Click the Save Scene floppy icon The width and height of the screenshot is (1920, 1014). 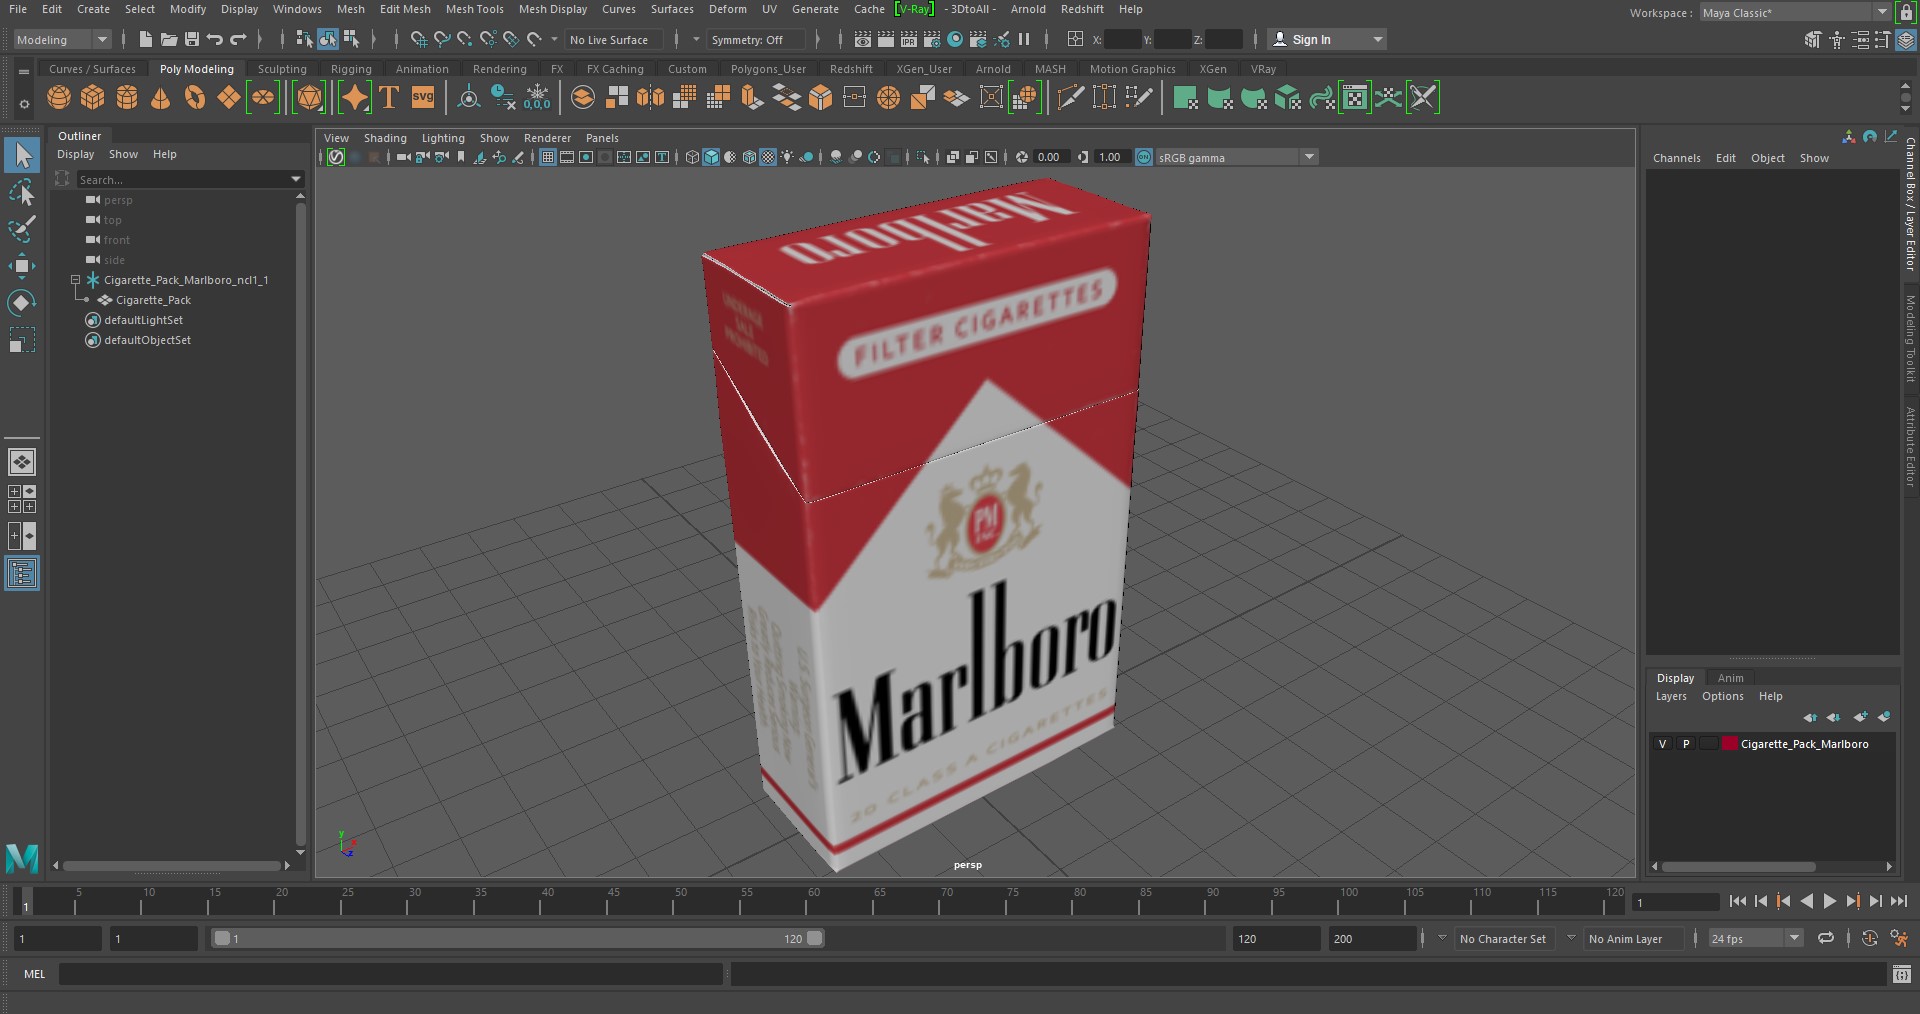tap(192, 39)
